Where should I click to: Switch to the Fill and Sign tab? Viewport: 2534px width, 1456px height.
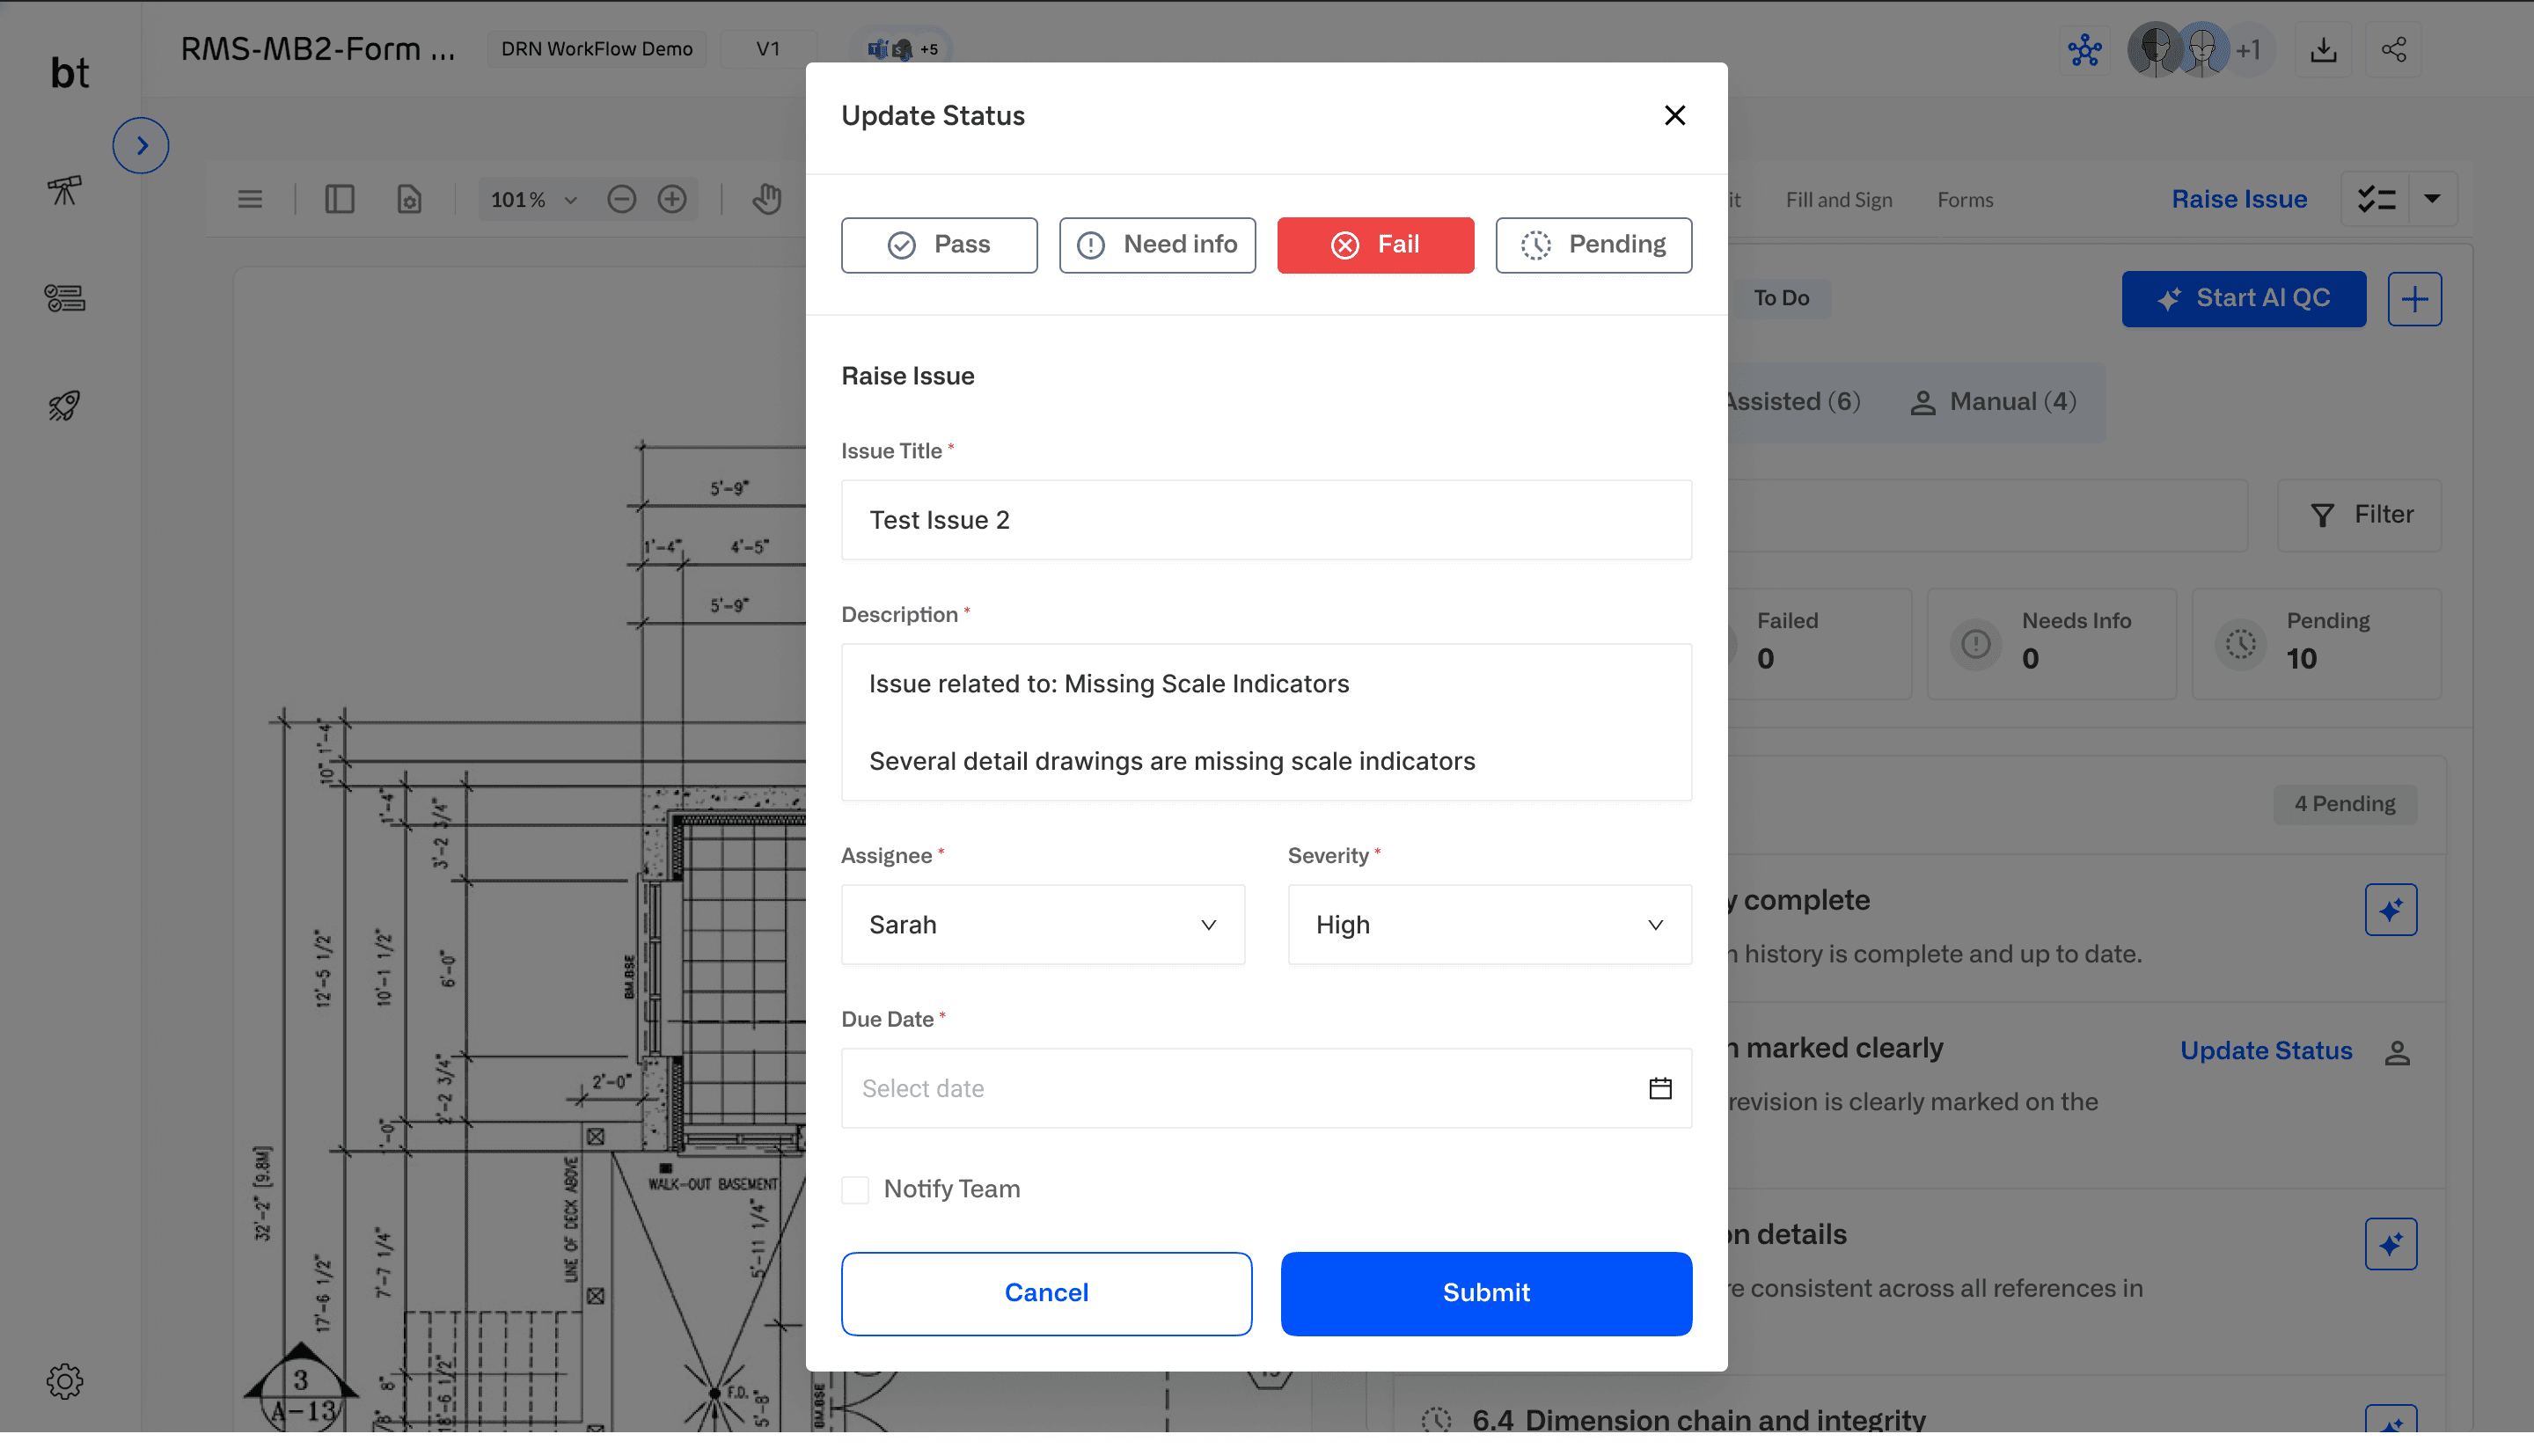click(x=1838, y=200)
